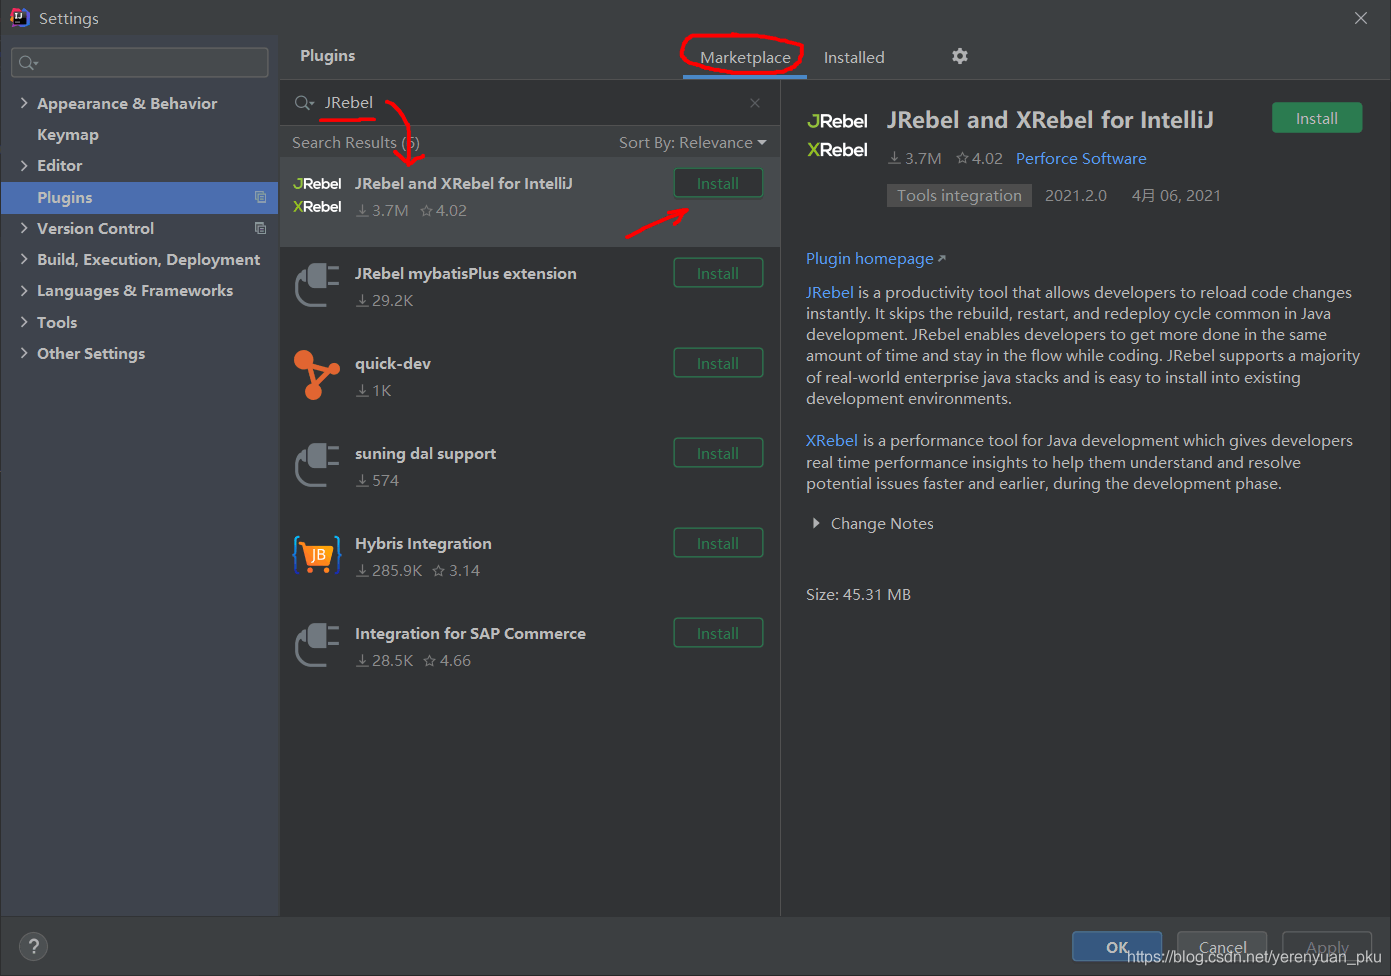Viewport: 1391px width, 976px height.
Task: Select JRebel mybatisPlus extension result title
Action: tap(466, 273)
